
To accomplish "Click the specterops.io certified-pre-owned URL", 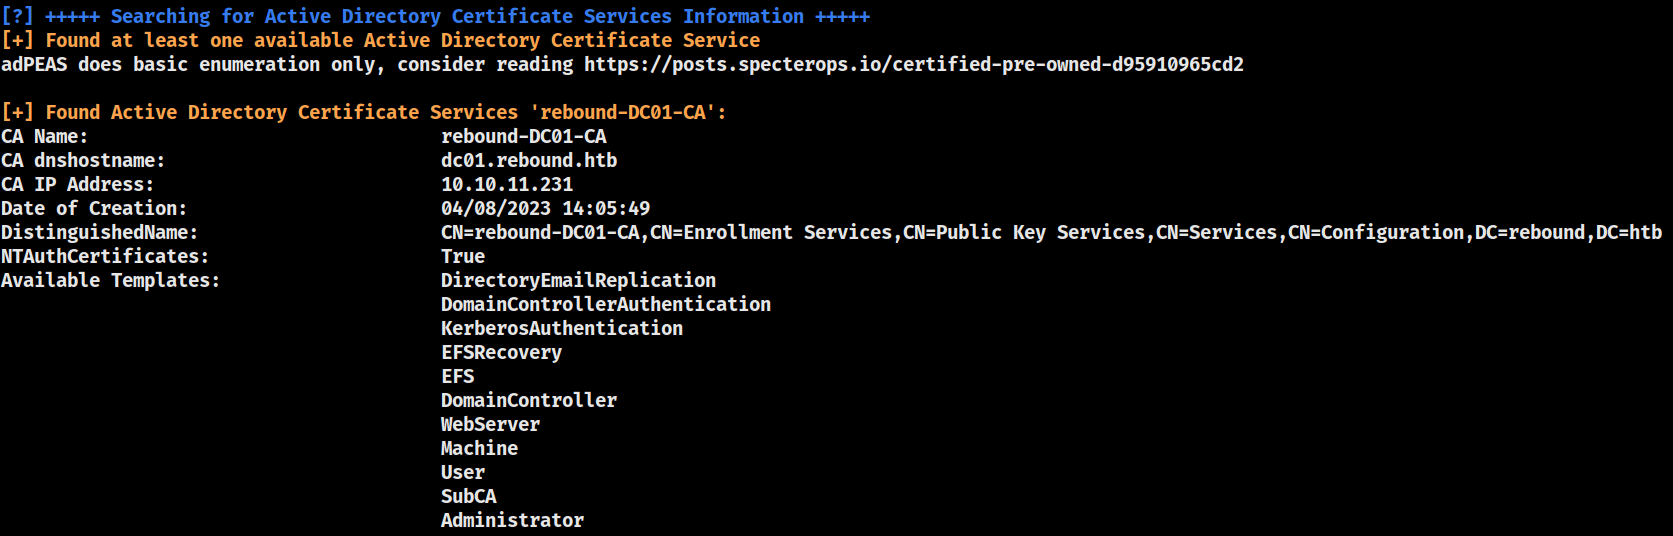I will pyautogui.click(x=914, y=65).
